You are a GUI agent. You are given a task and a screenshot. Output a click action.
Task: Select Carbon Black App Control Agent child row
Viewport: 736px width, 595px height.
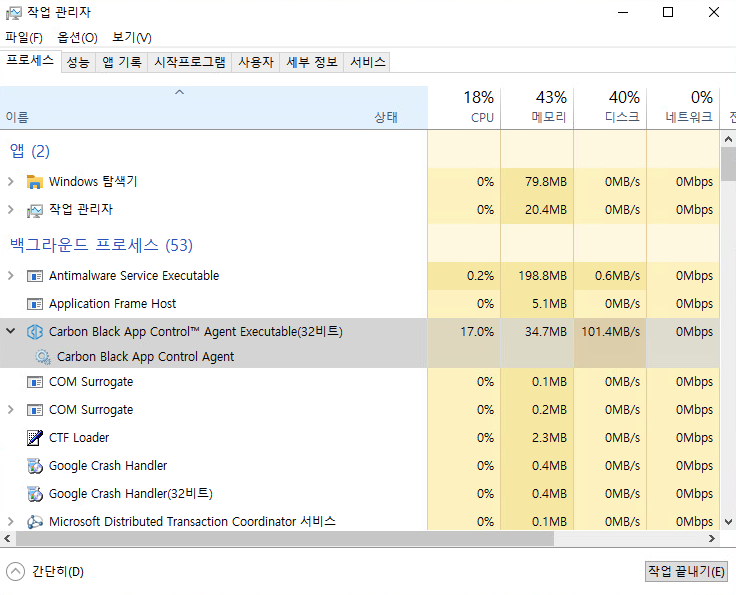tap(146, 357)
